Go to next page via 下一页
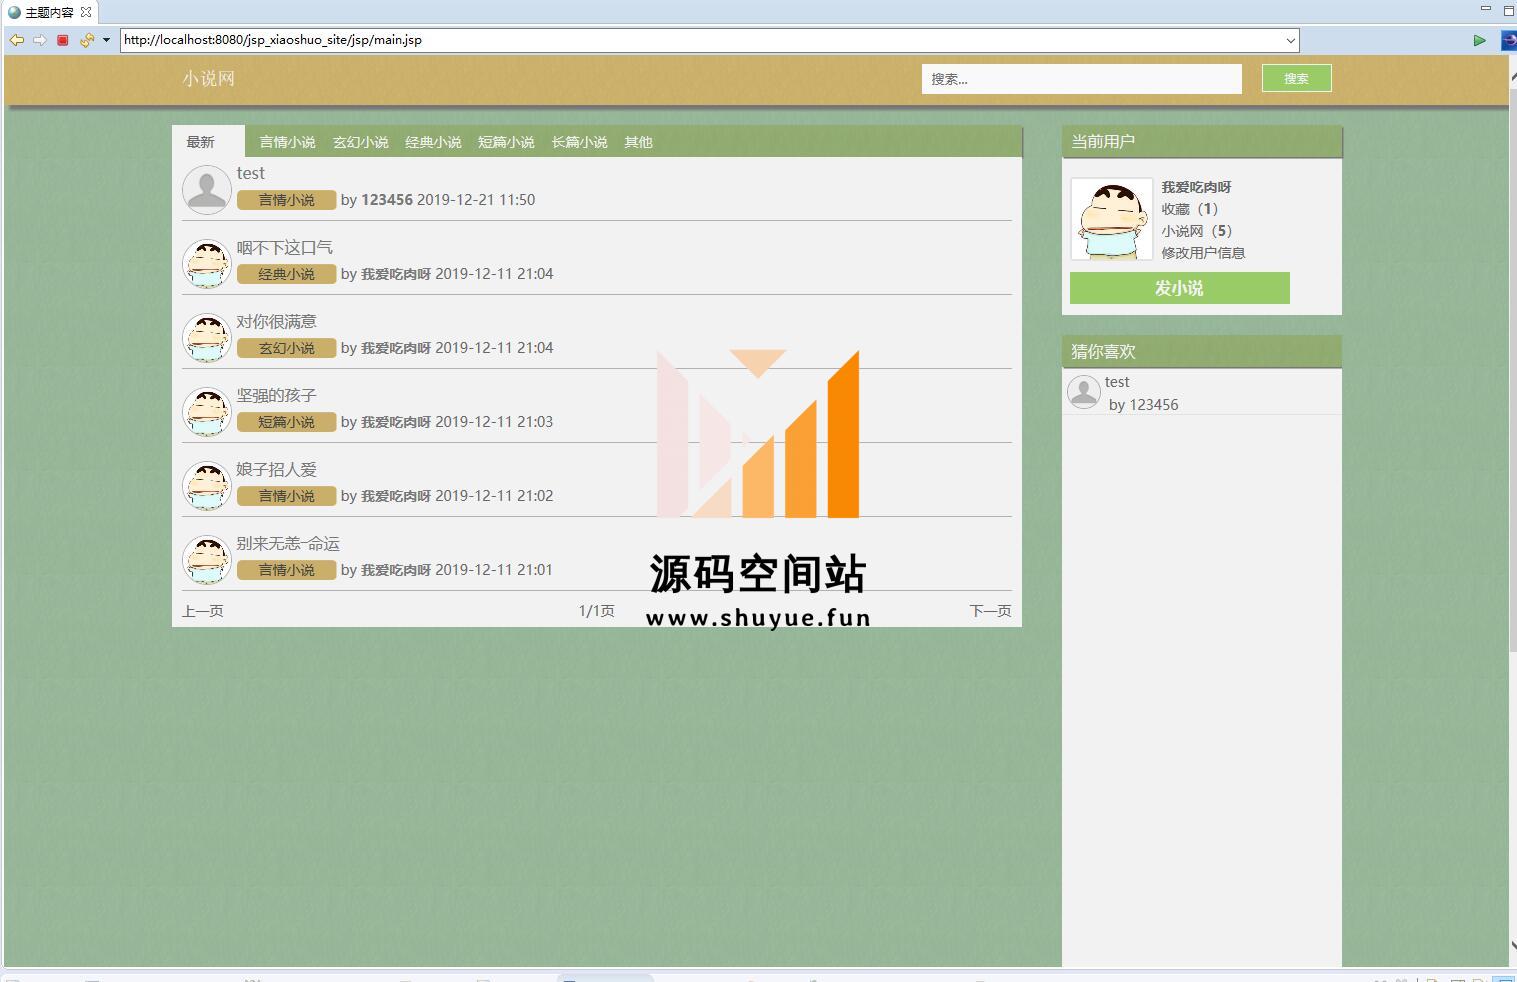The height and width of the screenshot is (982, 1517). [x=990, y=611]
